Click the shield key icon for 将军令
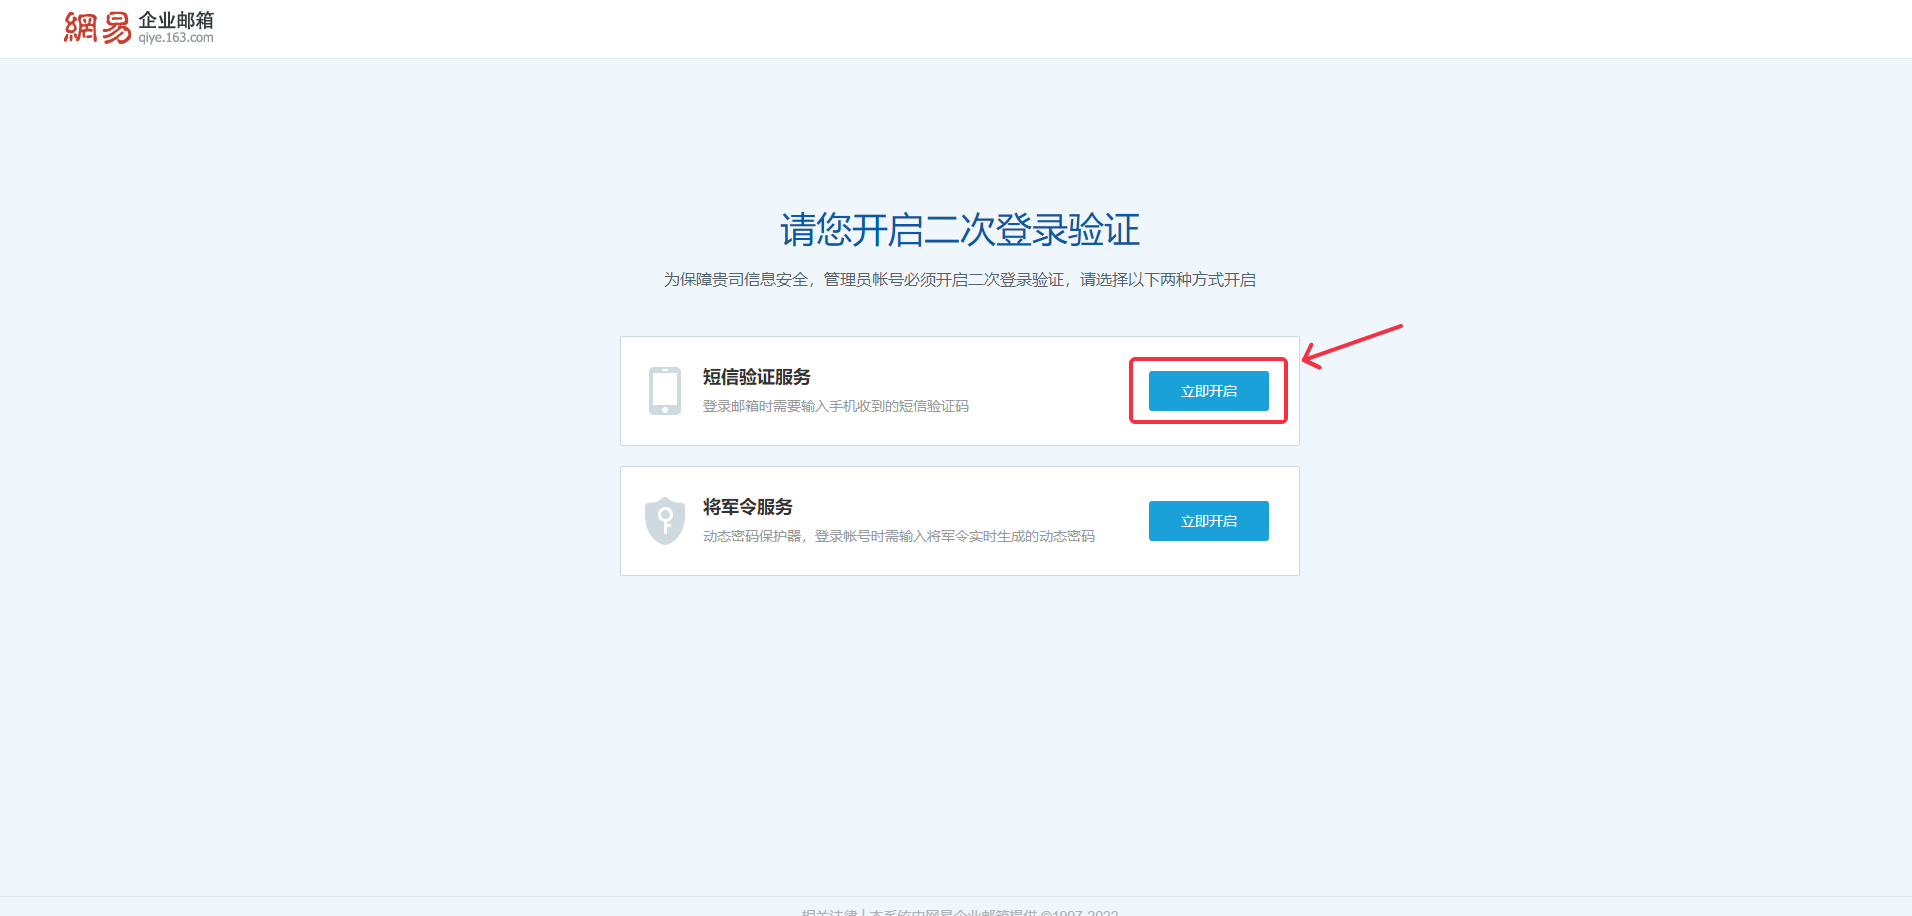The height and width of the screenshot is (916, 1912). coord(665,521)
